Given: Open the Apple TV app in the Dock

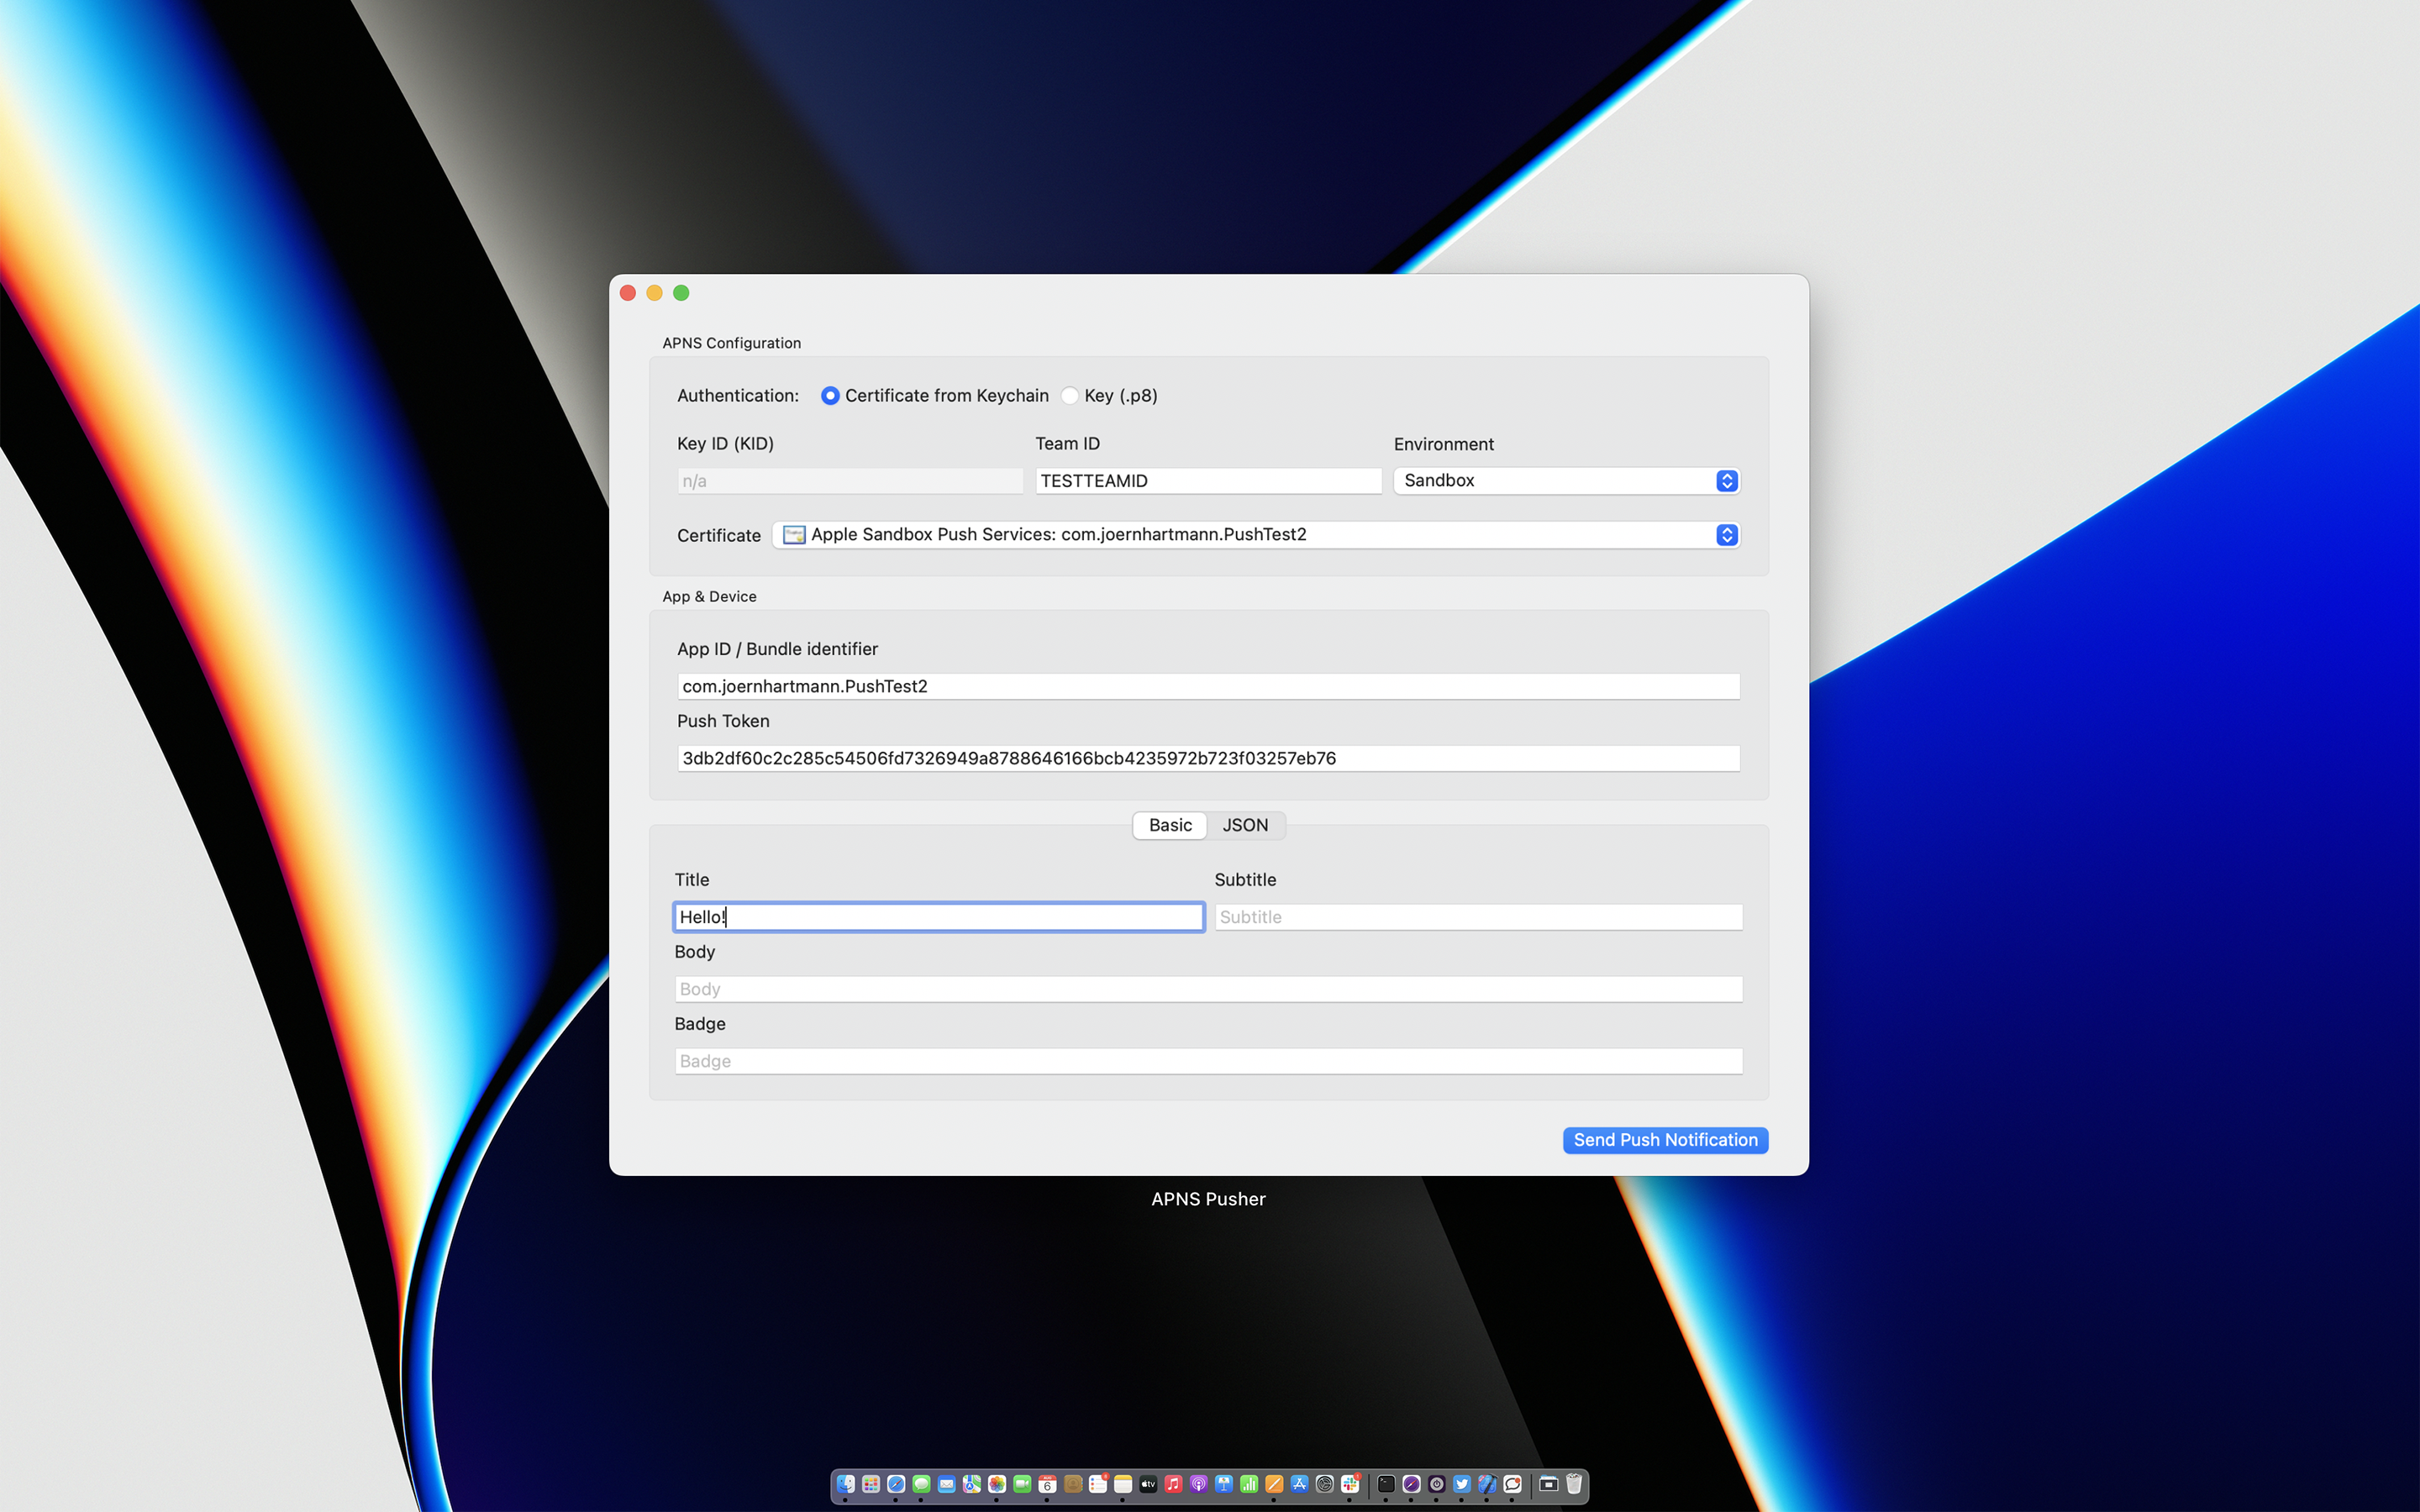Looking at the screenshot, I should click(x=1148, y=1484).
